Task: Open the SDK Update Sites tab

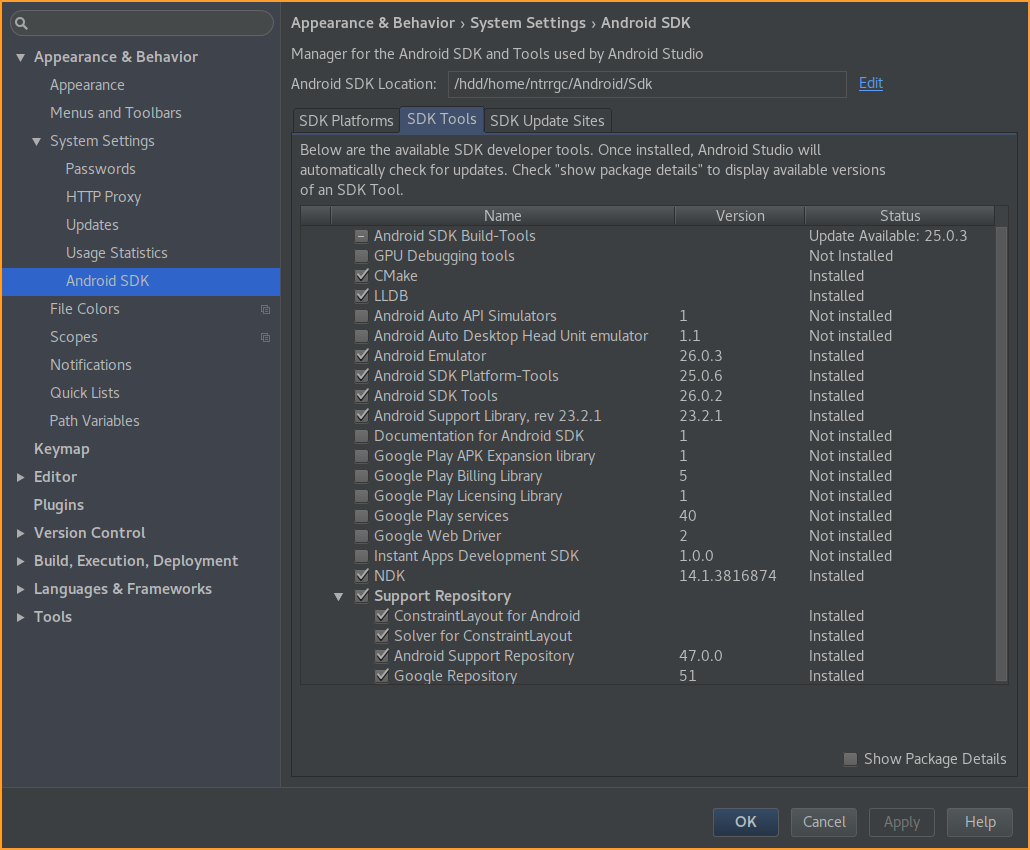Action: click(x=547, y=120)
